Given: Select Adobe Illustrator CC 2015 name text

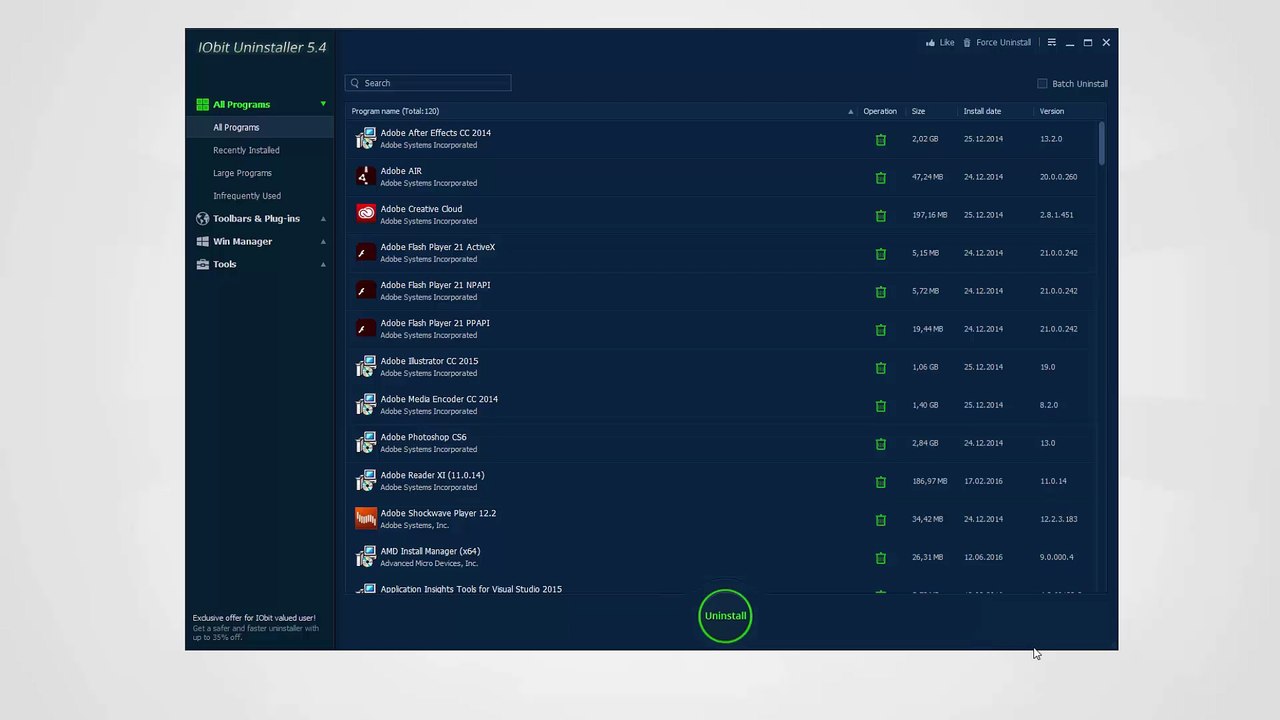Looking at the screenshot, I should tap(429, 361).
